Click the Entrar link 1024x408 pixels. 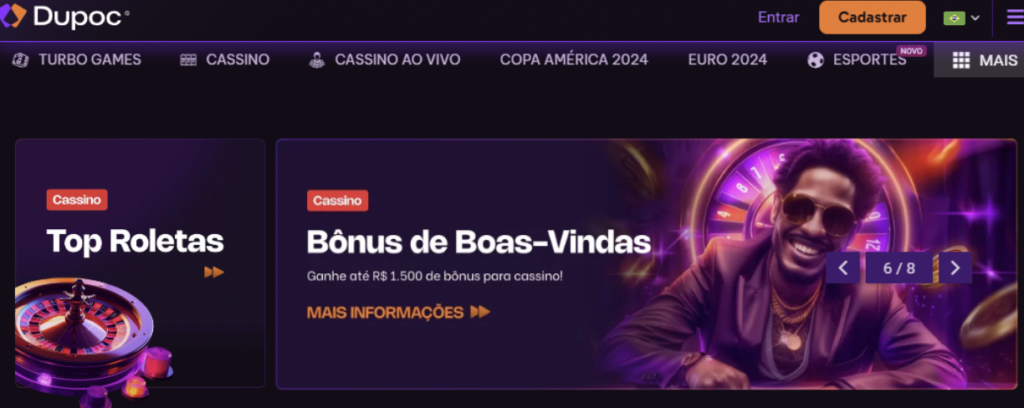tap(778, 18)
